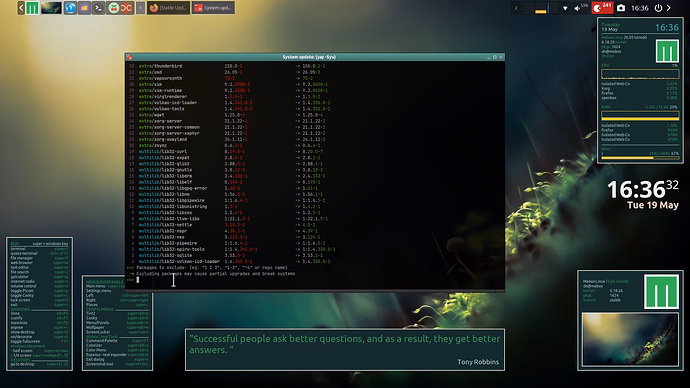Click the 'System update: (yay -Syu)' title bar
Screen dimensions: 690x388
[309, 57]
